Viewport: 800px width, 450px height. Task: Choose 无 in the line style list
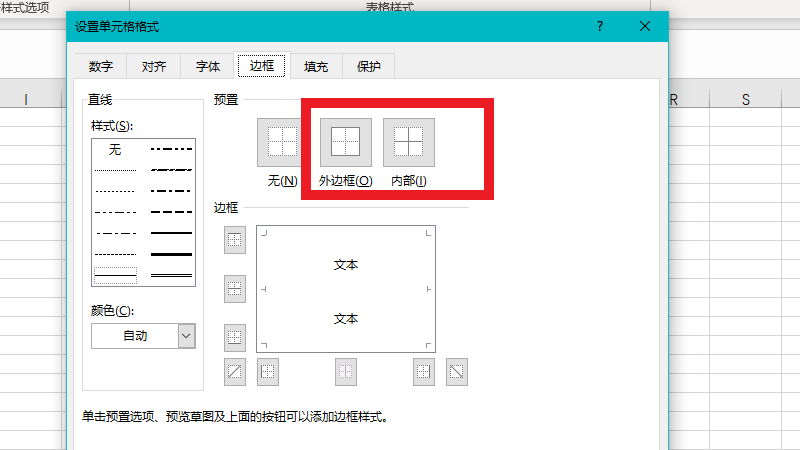pyautogui.click(x=115, y=149)
